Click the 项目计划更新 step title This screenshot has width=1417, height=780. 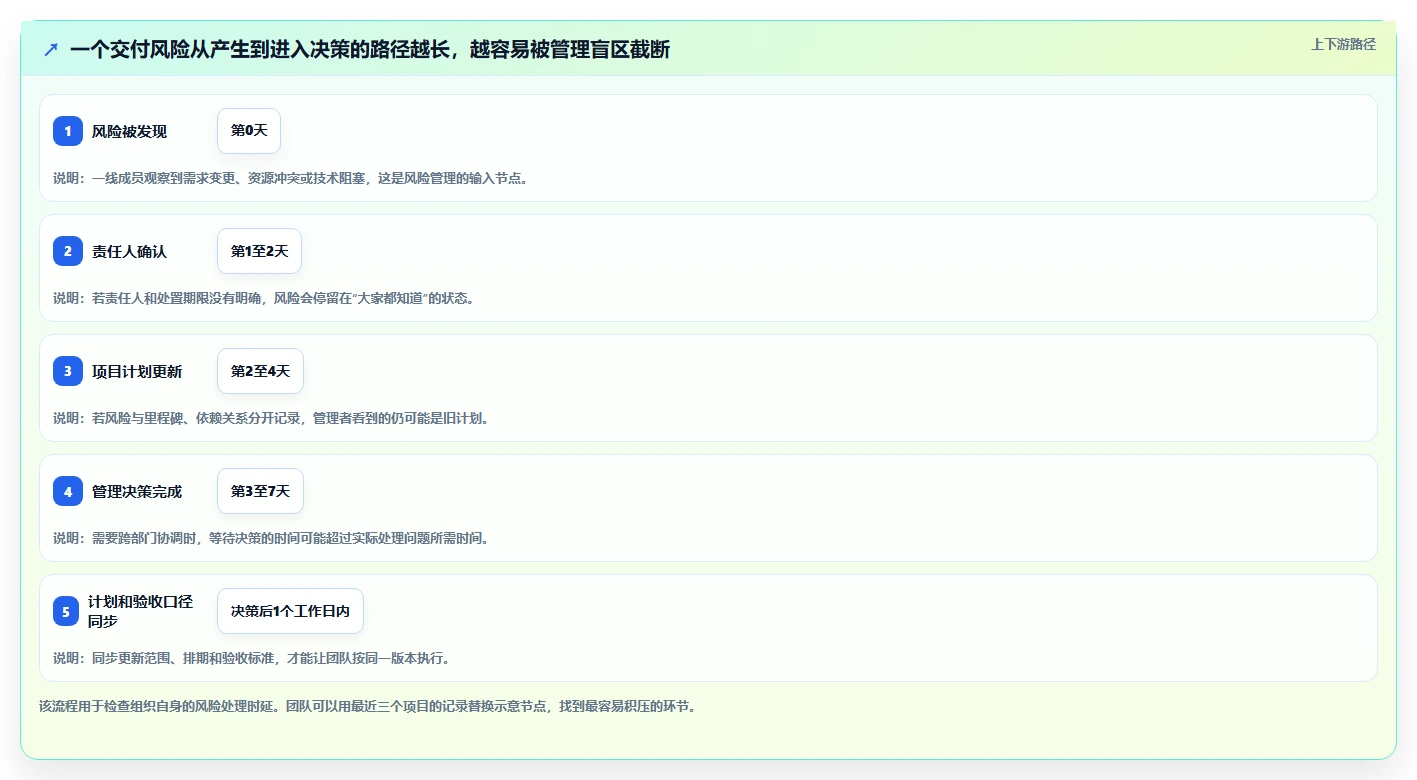click(x=137, y=371)
